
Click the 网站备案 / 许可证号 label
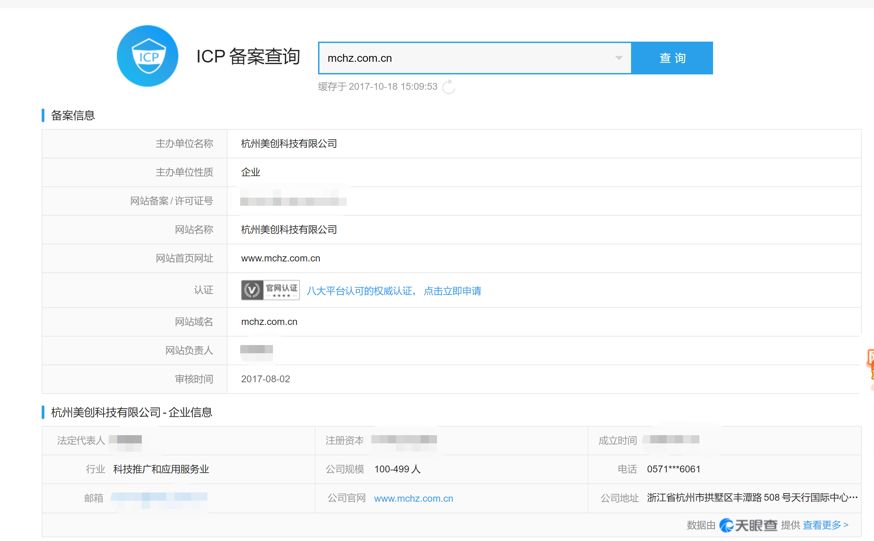(172, 201)
